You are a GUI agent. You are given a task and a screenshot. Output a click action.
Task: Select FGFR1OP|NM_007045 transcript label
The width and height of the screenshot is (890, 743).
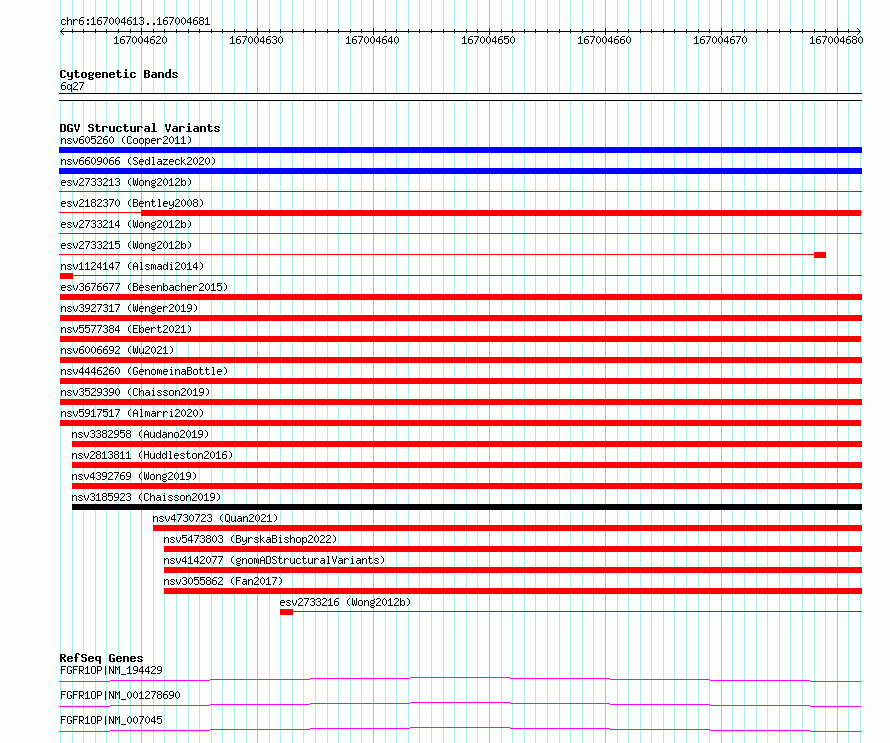(111, 720)
